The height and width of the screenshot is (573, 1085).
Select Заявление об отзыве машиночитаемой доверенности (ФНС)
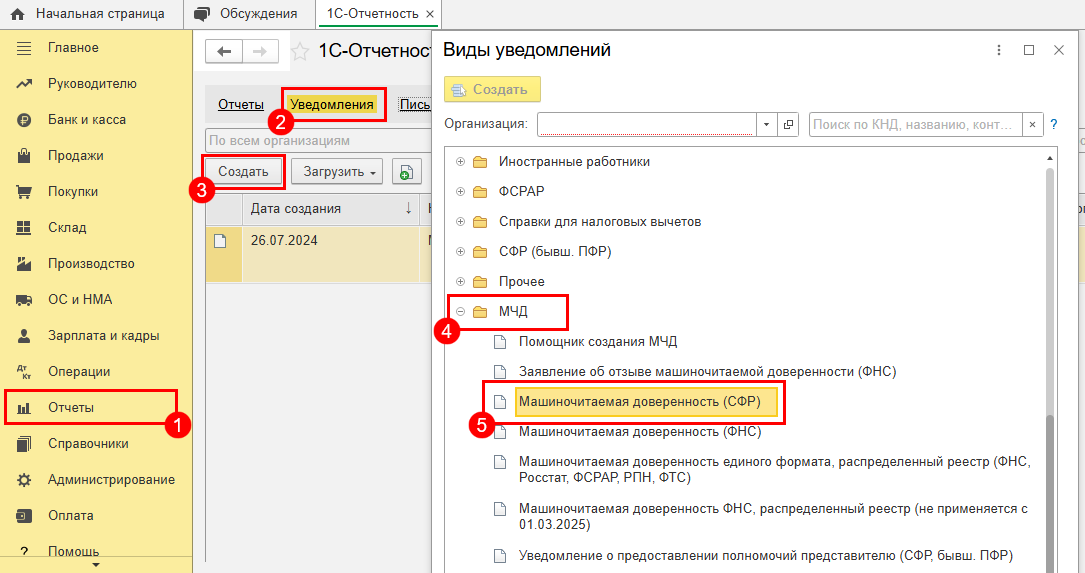pos(707,372)
